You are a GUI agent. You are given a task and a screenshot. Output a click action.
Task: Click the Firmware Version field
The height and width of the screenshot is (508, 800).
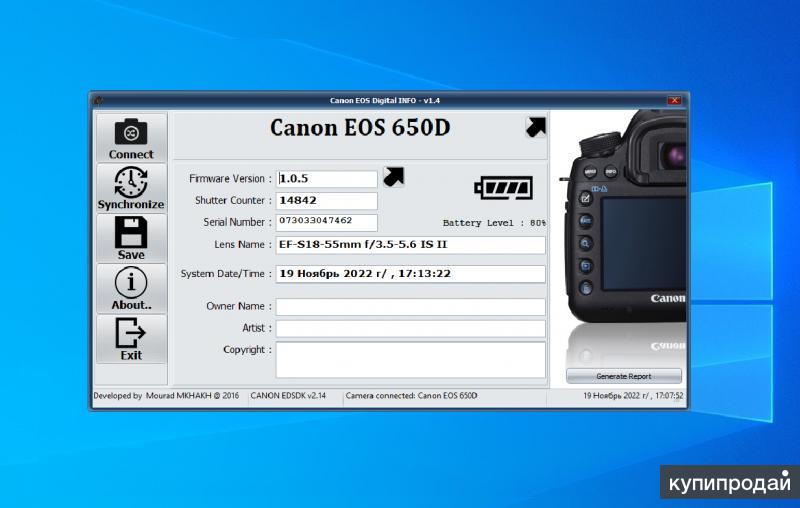click(327, 179)
